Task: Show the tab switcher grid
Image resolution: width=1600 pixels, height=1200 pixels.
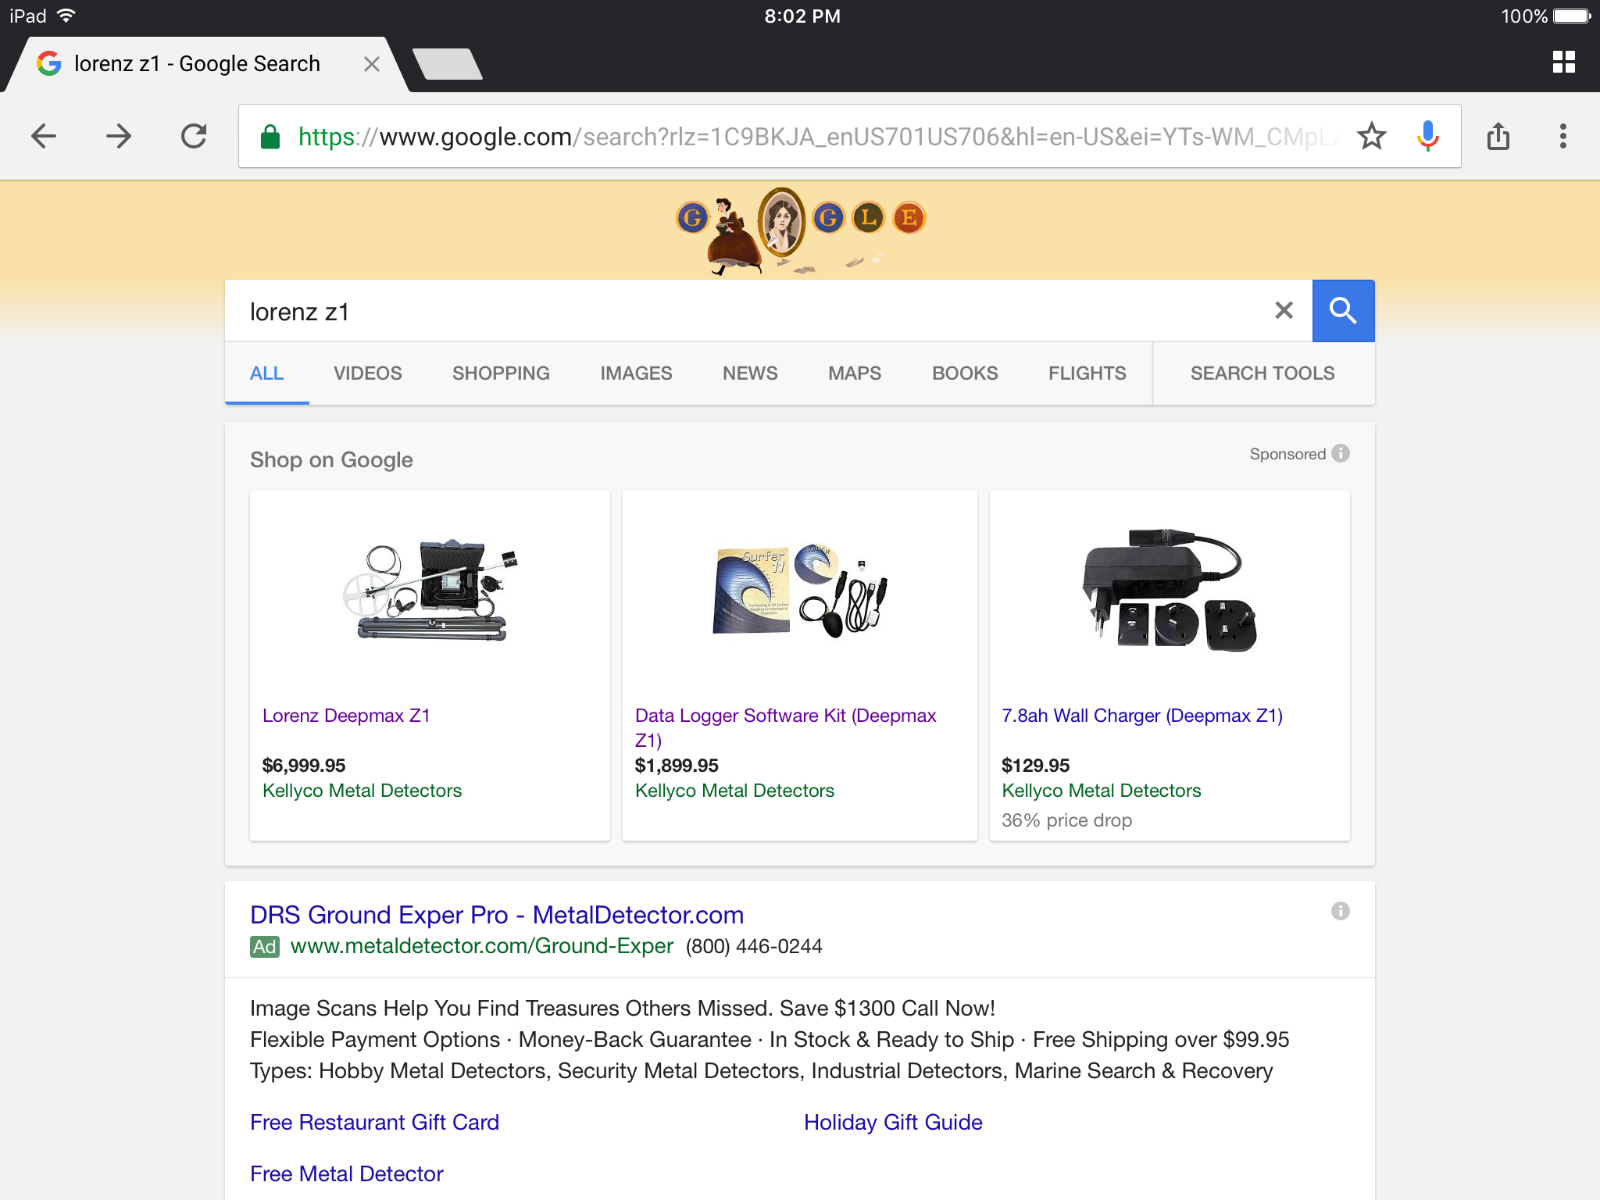Action: pos(1563,62)
